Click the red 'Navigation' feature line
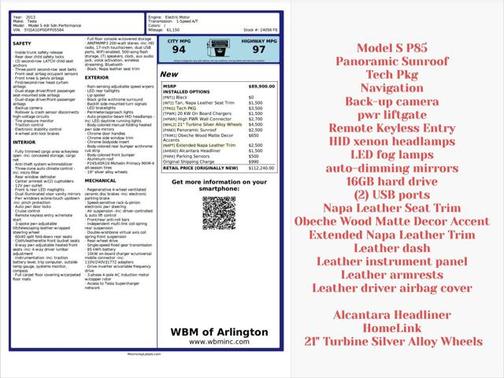This screenshot has height=378, width=504. (392, 88)
